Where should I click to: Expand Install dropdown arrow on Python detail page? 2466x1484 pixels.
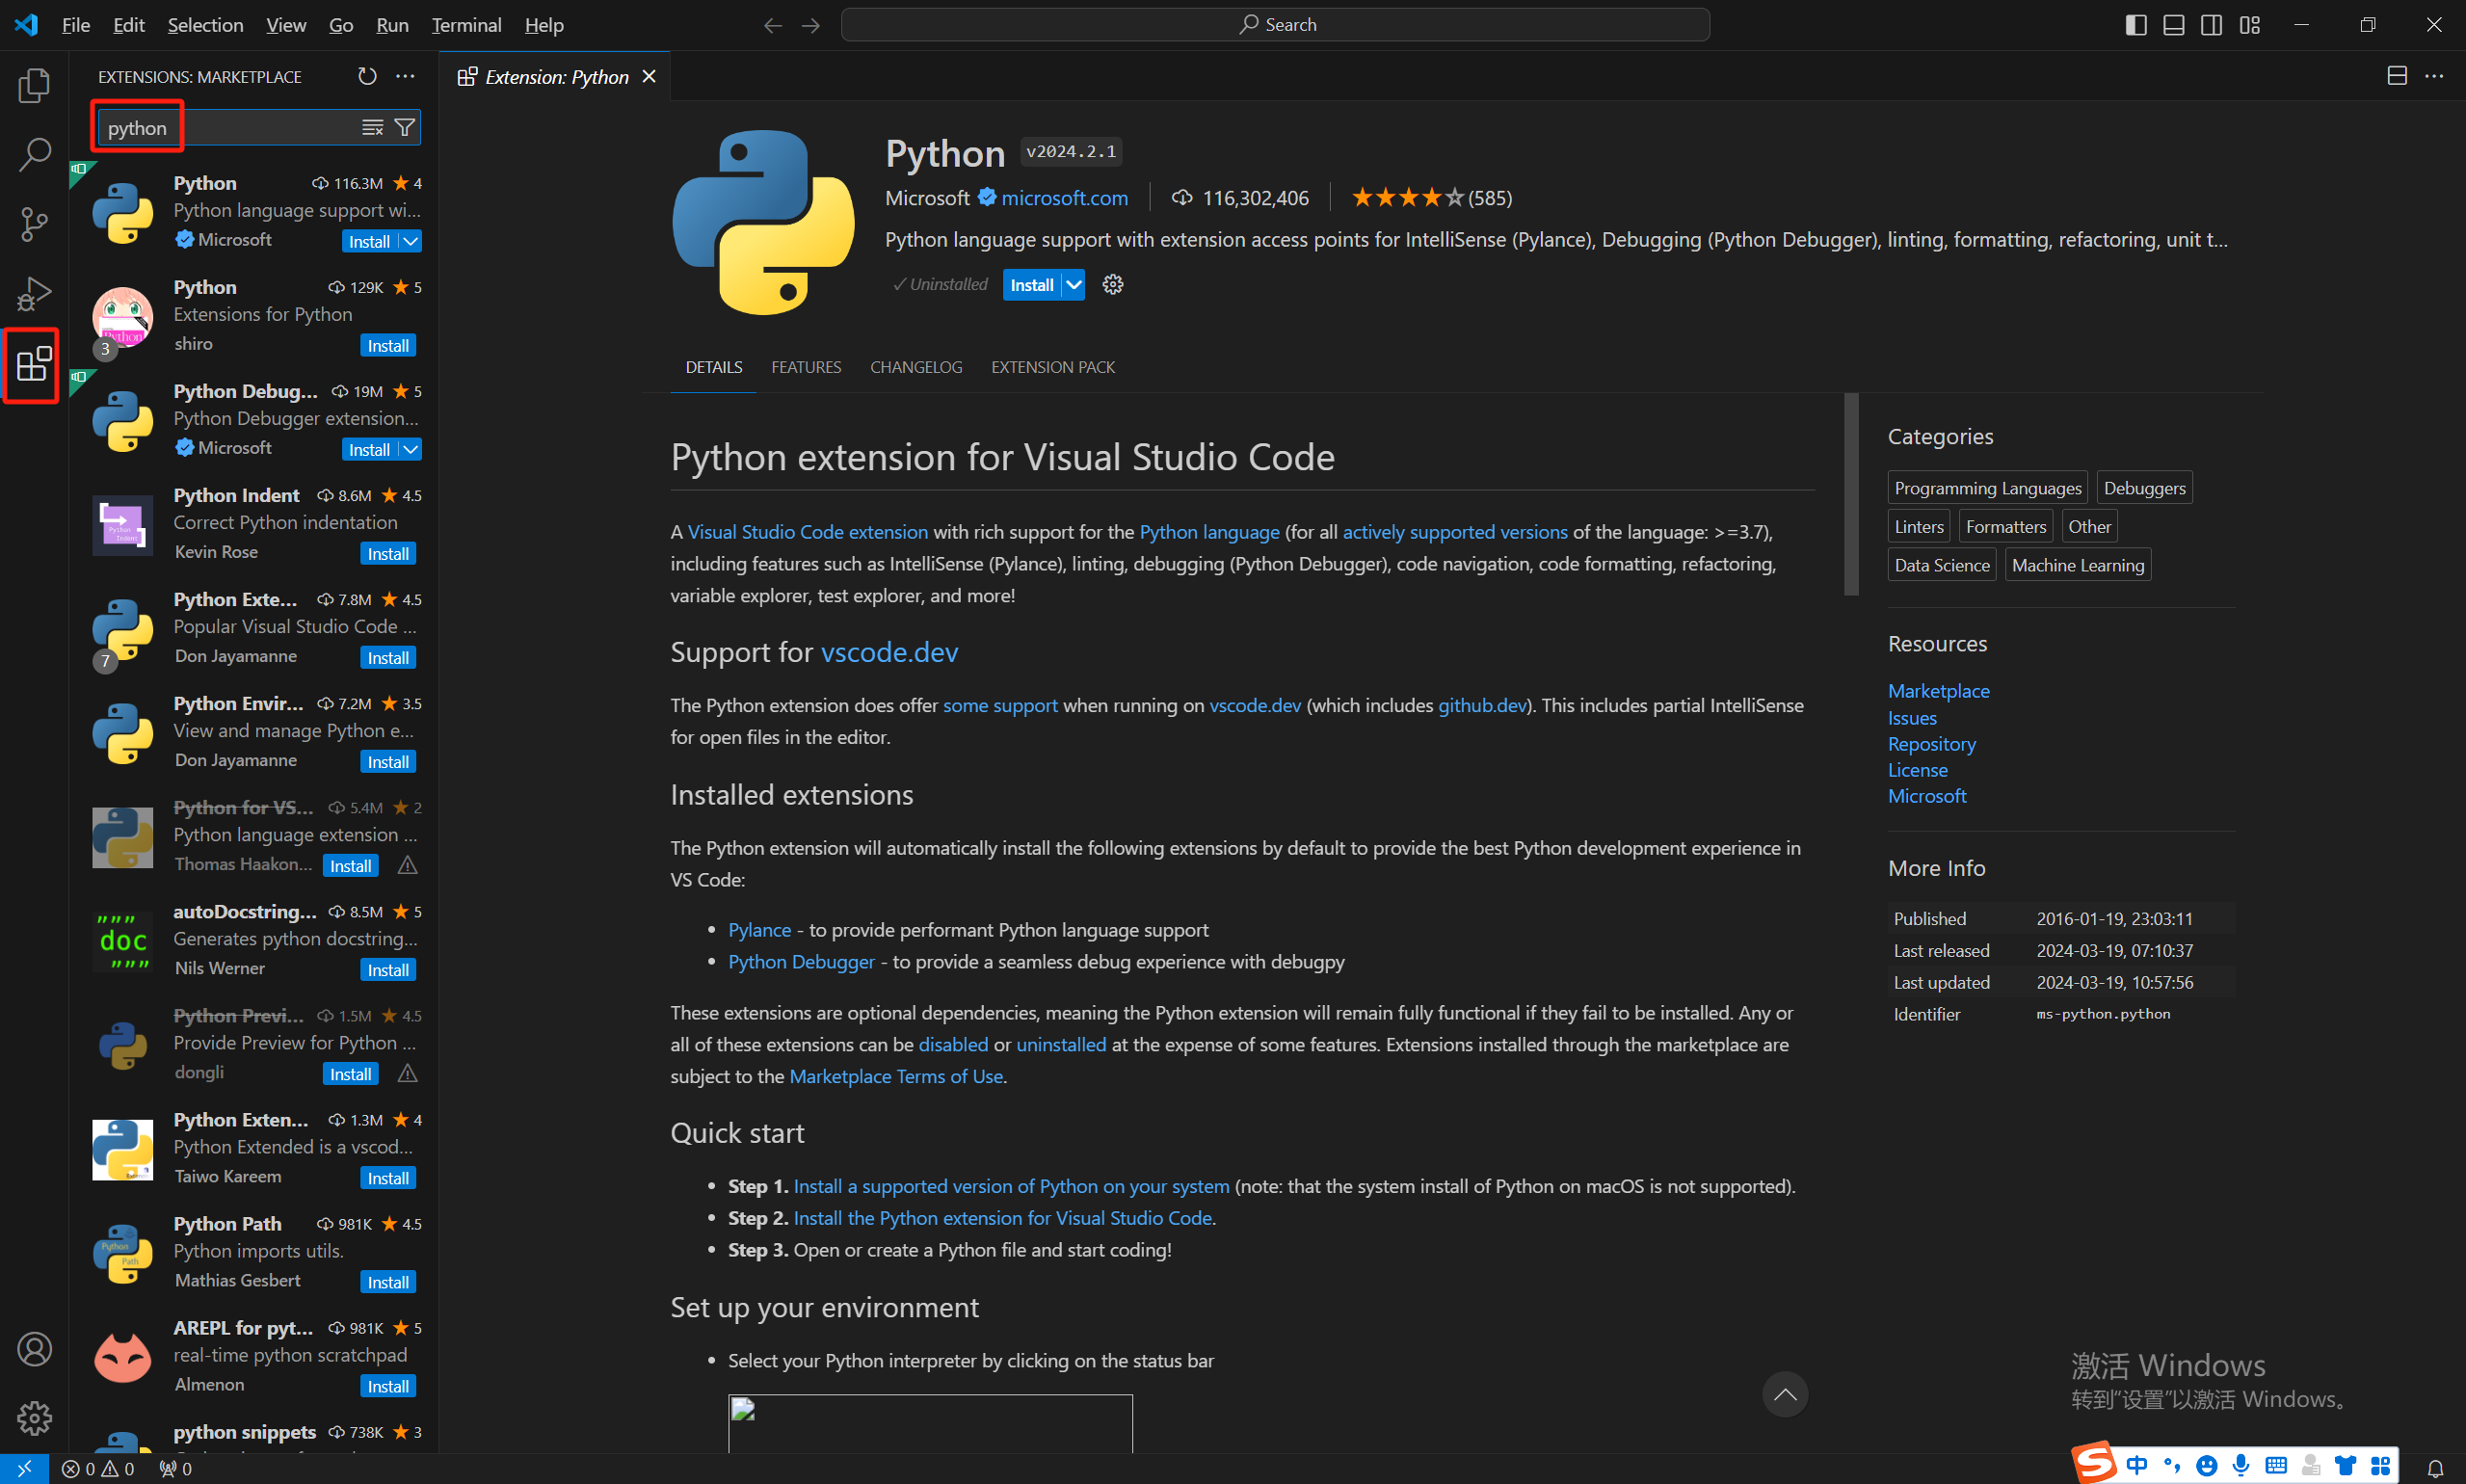click(x=1073, y=285)
